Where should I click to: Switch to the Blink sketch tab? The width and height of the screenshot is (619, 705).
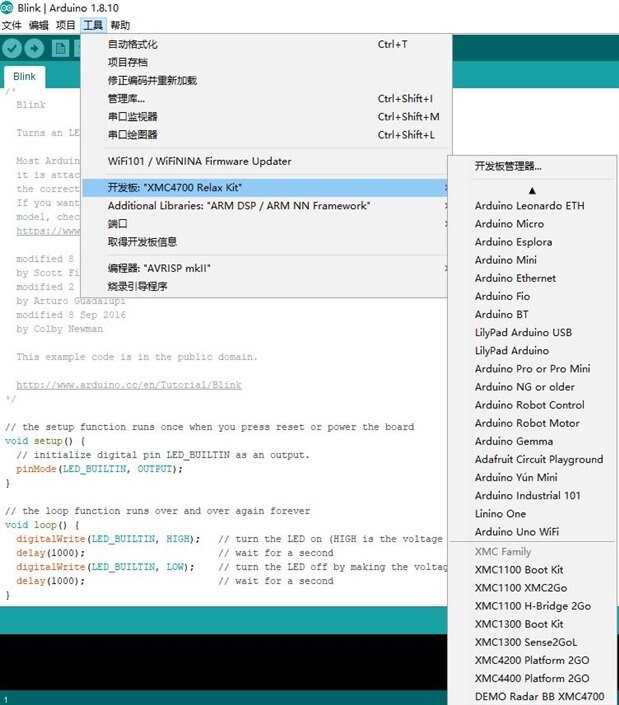(x=24, y=76)
